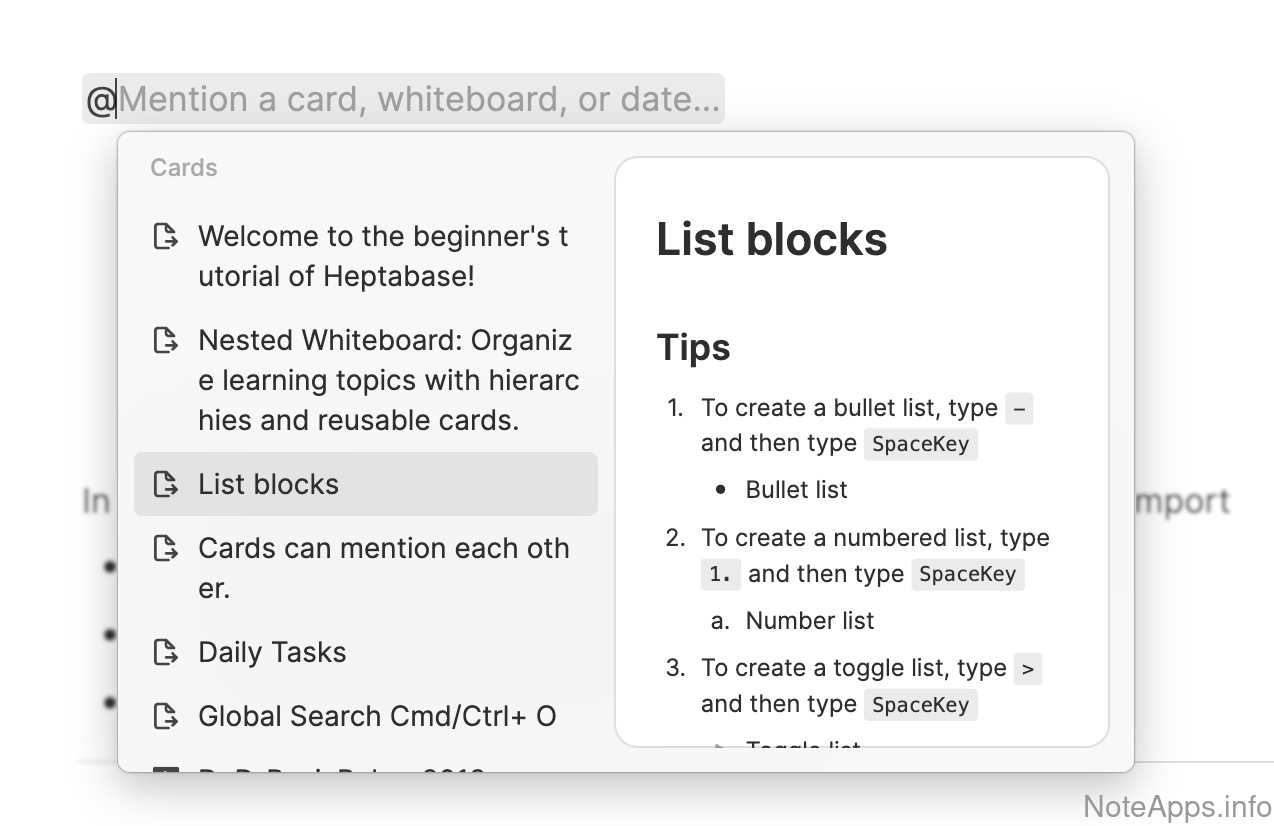
Task: Expand the Toggle list triangle in the preview
Action: (720, 745)
